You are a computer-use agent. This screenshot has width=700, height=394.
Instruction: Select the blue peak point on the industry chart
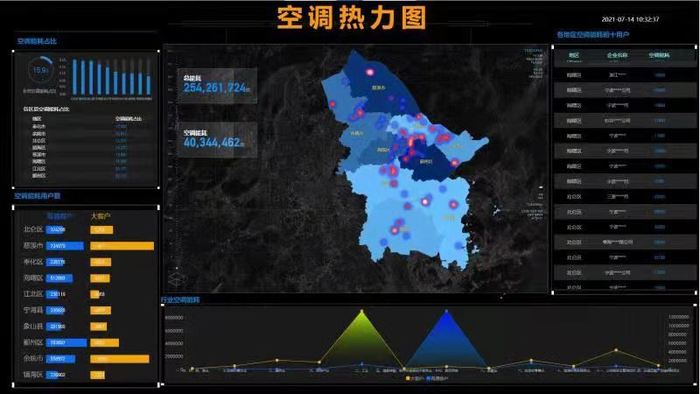point(446,311)
